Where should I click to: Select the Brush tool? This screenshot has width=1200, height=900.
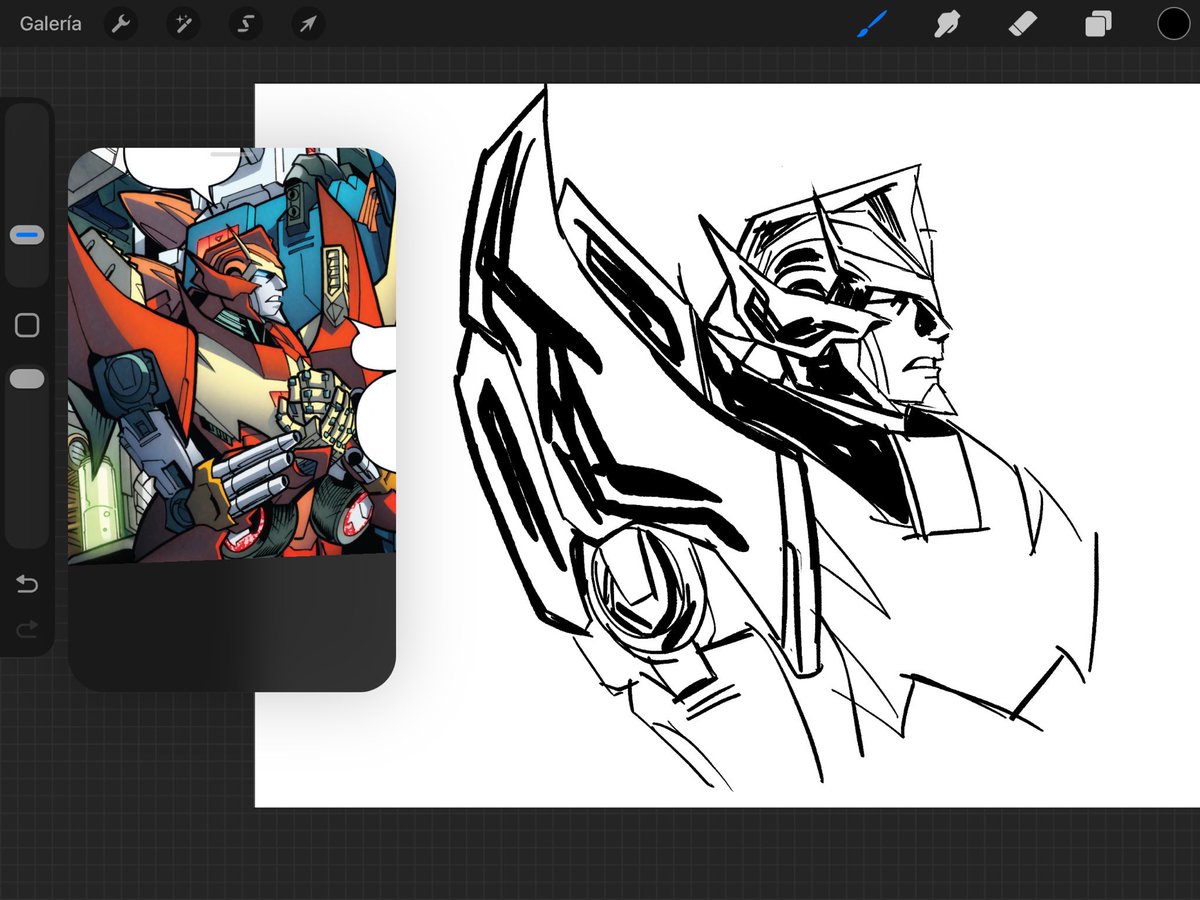(871, 23)
